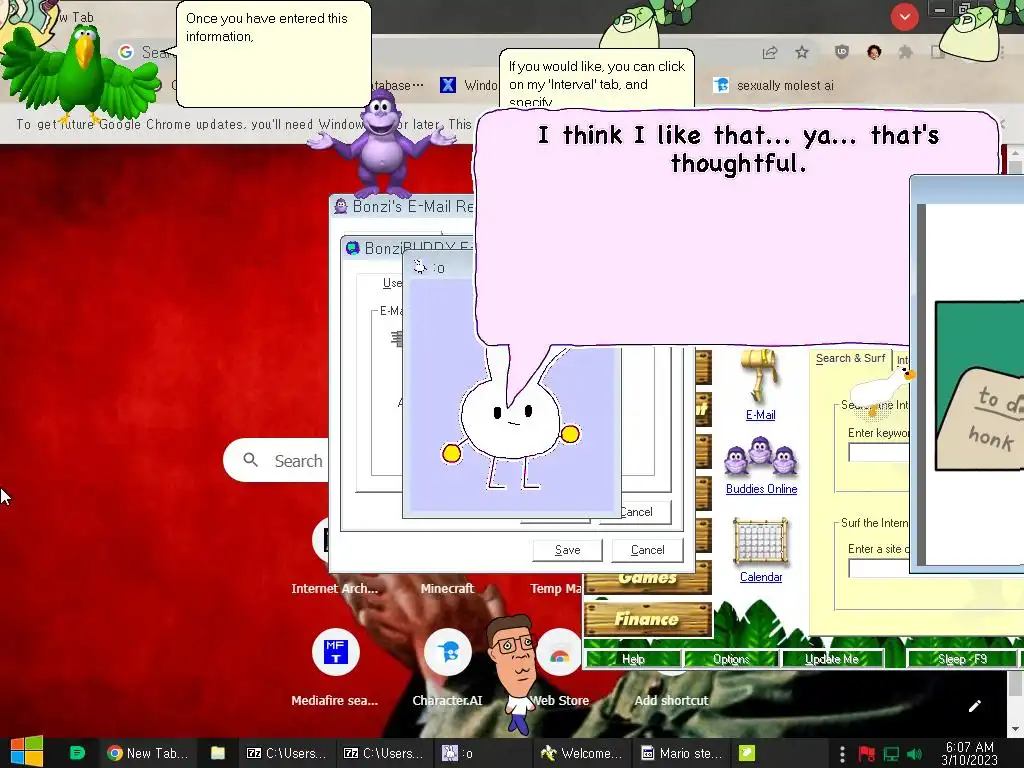Open the E-Mail link in Bonzi panel

[x=760, y=415]
